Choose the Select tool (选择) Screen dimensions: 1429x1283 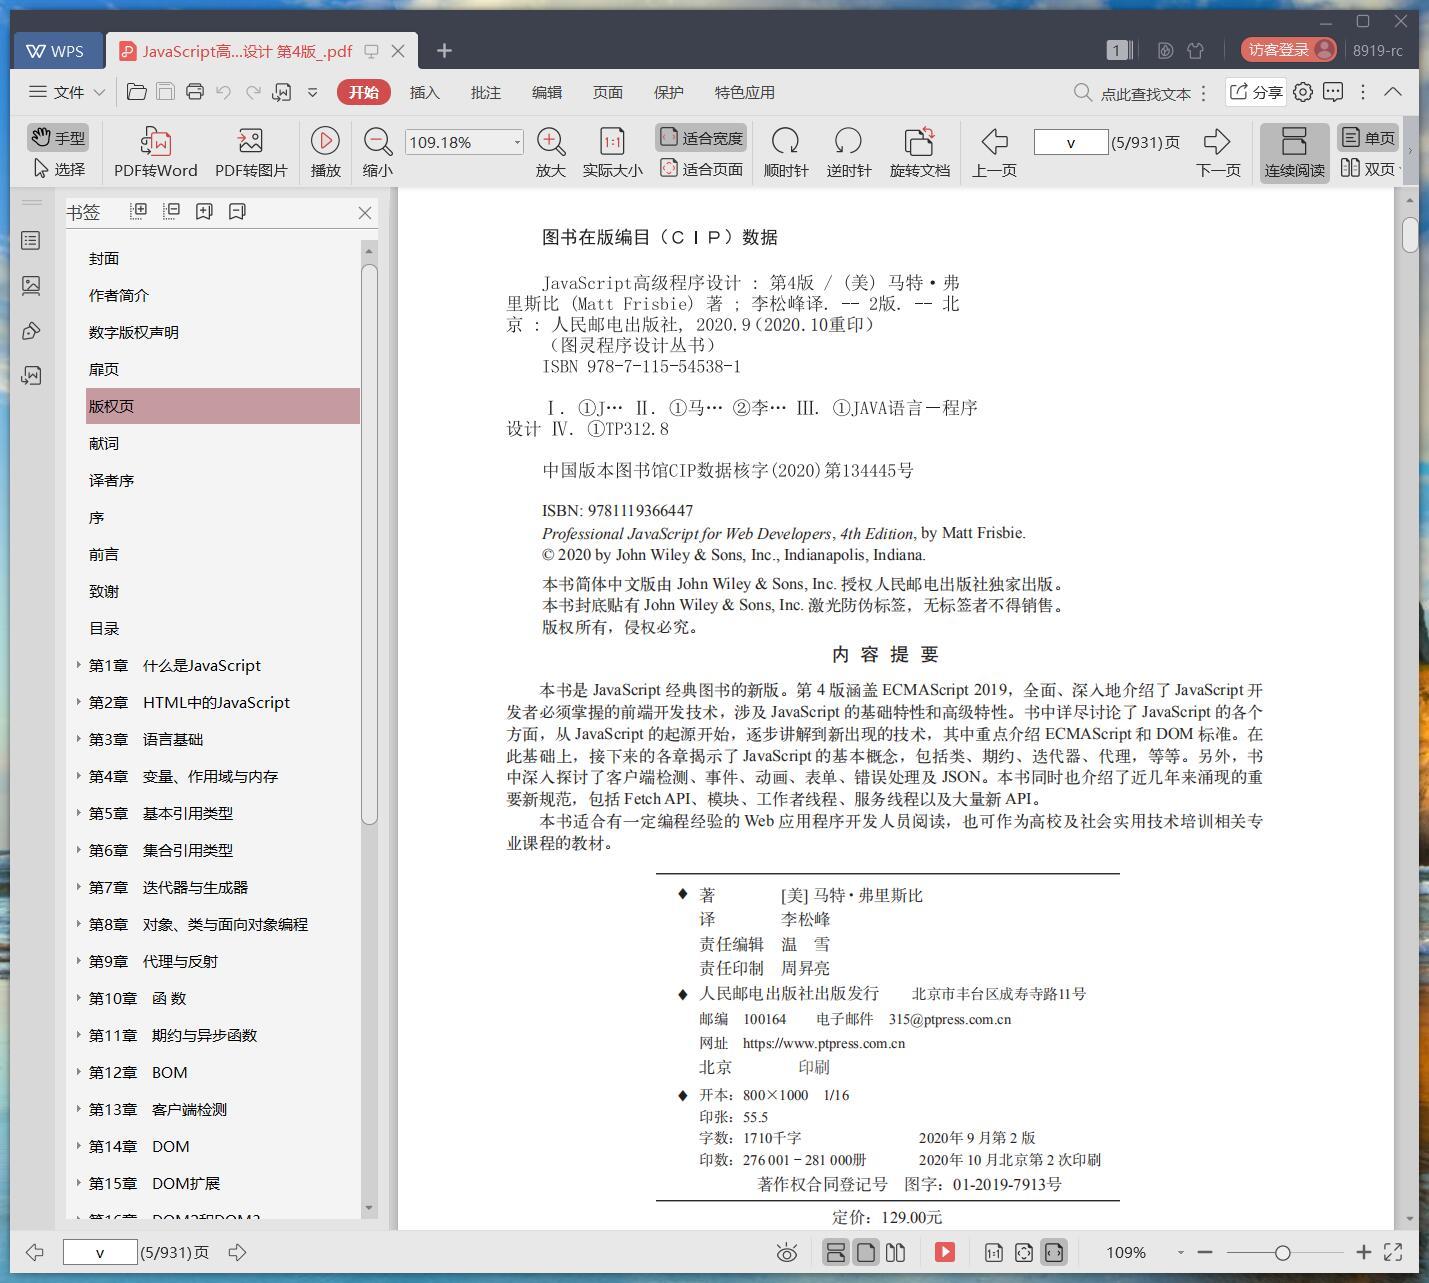(x=59, y=169)
